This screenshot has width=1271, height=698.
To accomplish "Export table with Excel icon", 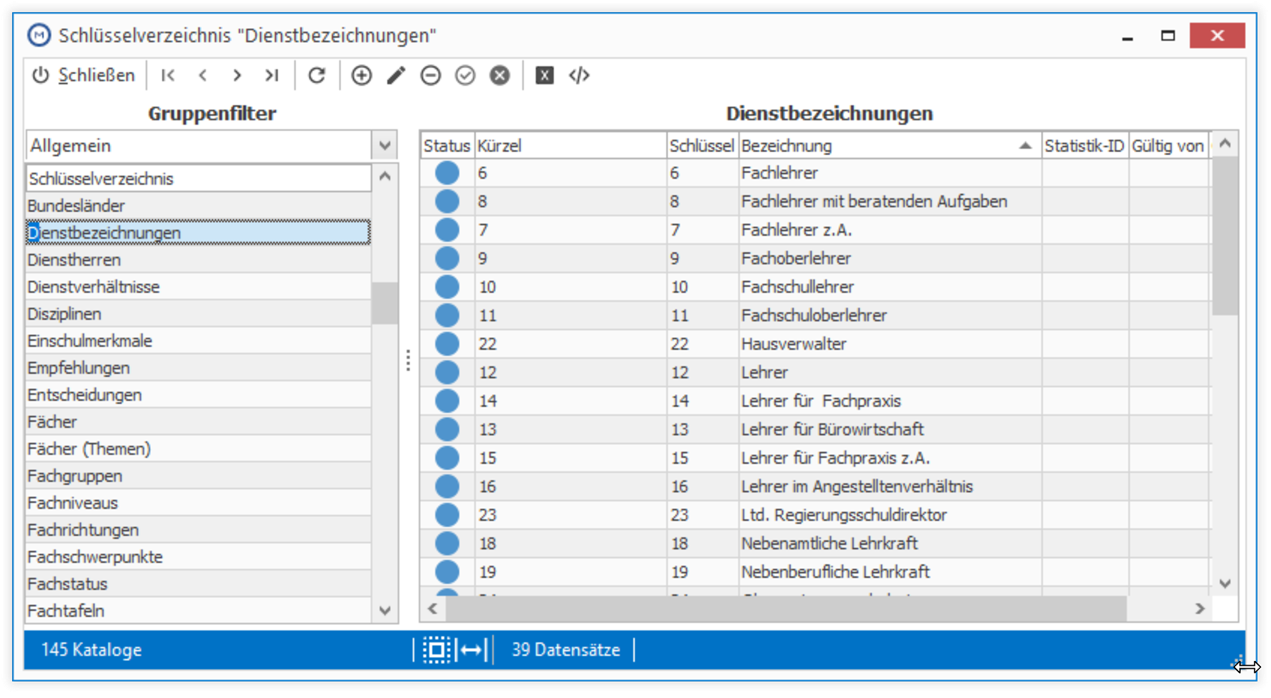I will [544, 75].
